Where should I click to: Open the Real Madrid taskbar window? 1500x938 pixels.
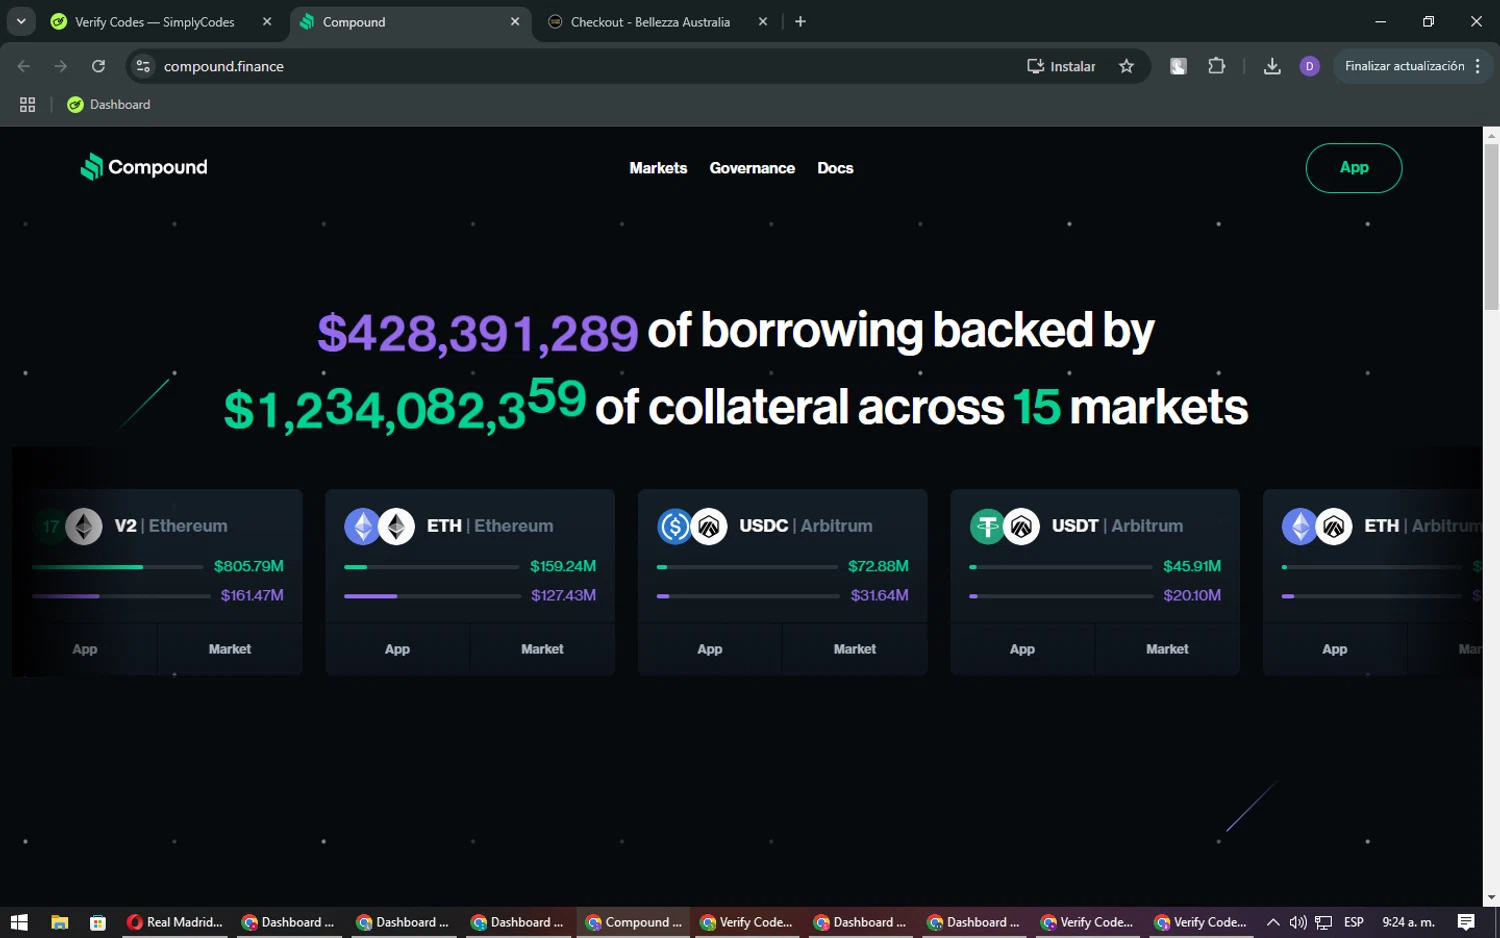175,922
